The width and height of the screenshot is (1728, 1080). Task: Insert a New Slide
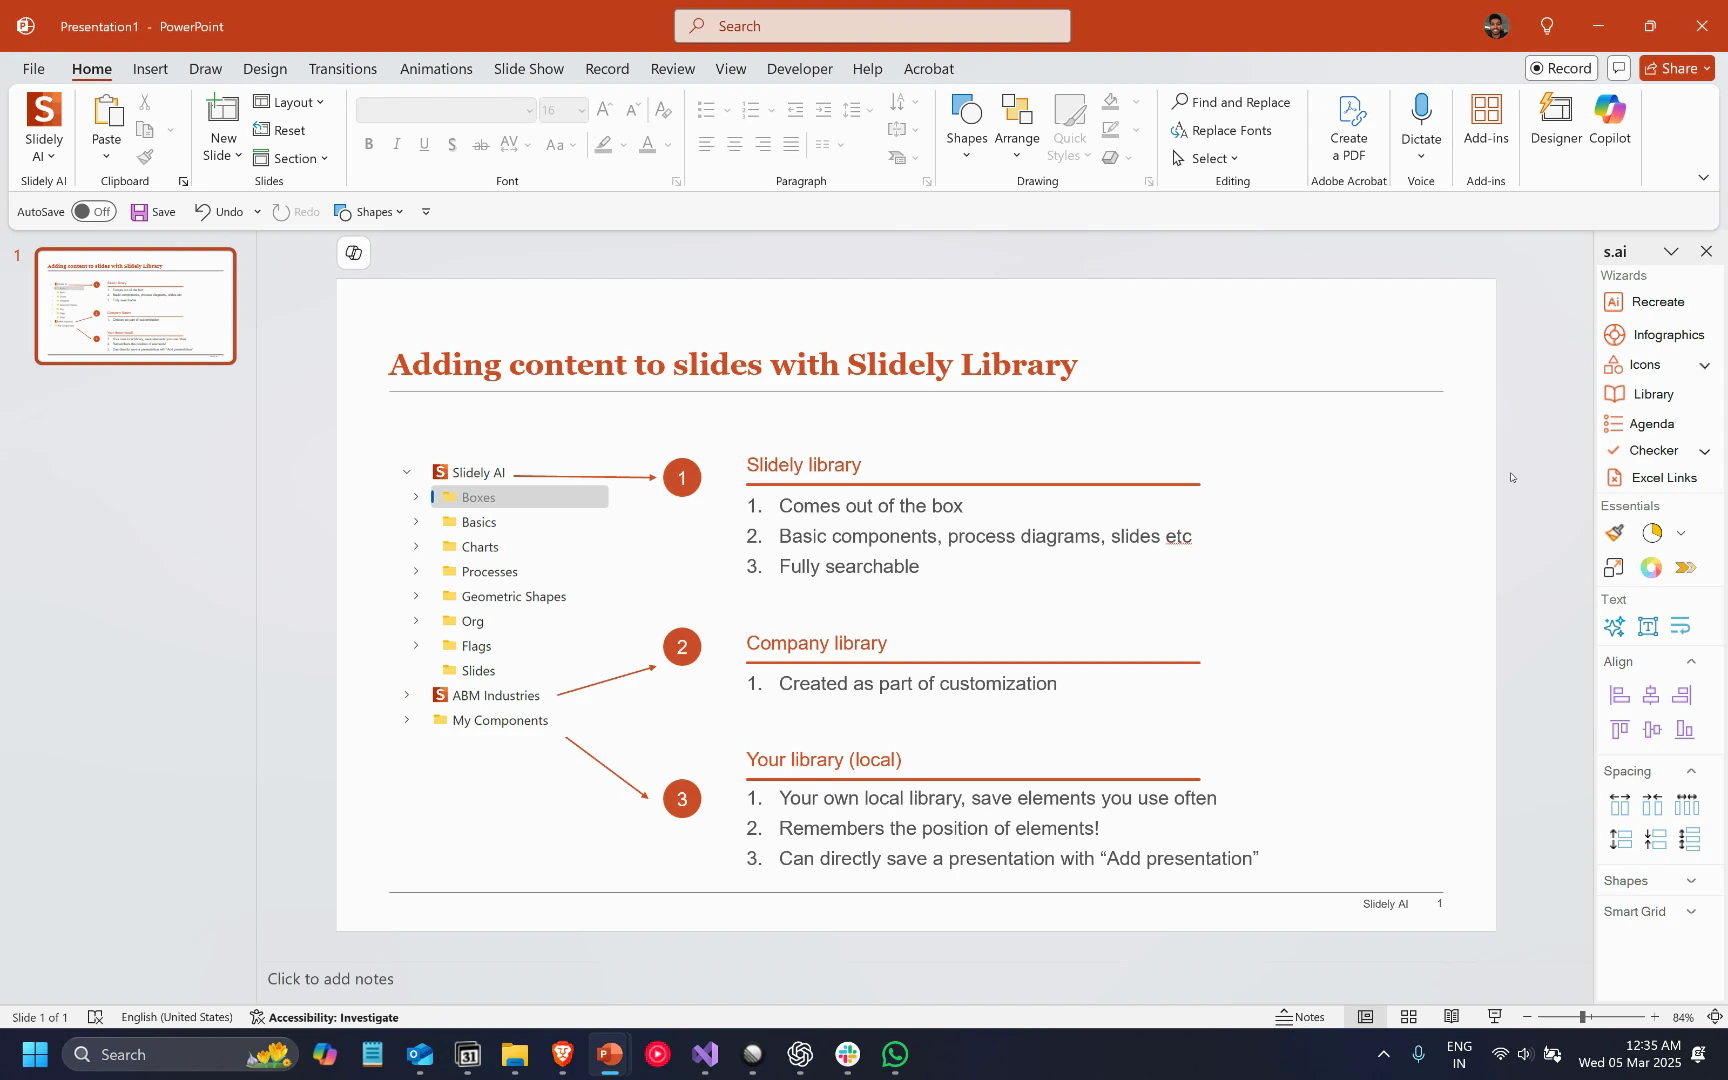pos(223,128)
